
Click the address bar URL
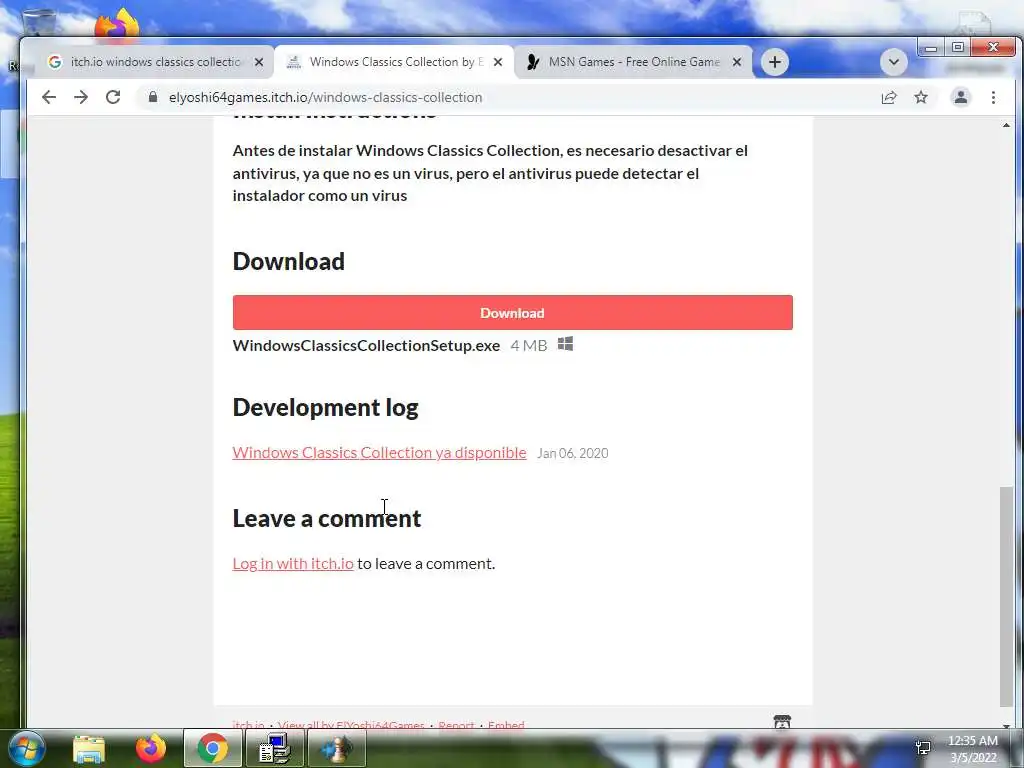pyautogui.click(x=325, y=97)
